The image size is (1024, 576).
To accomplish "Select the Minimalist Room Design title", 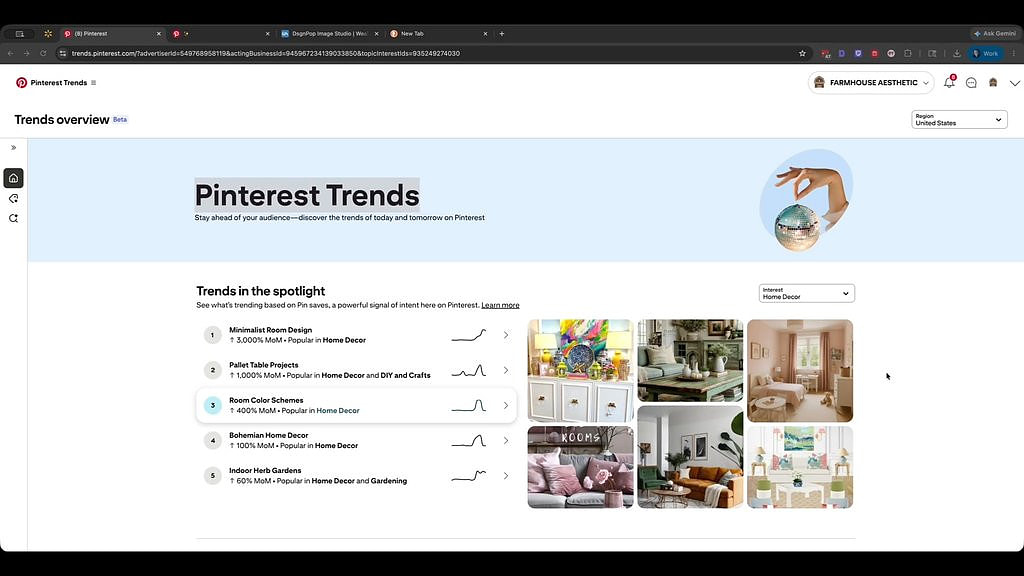I will pyautogui.click(x=270, y=330).
